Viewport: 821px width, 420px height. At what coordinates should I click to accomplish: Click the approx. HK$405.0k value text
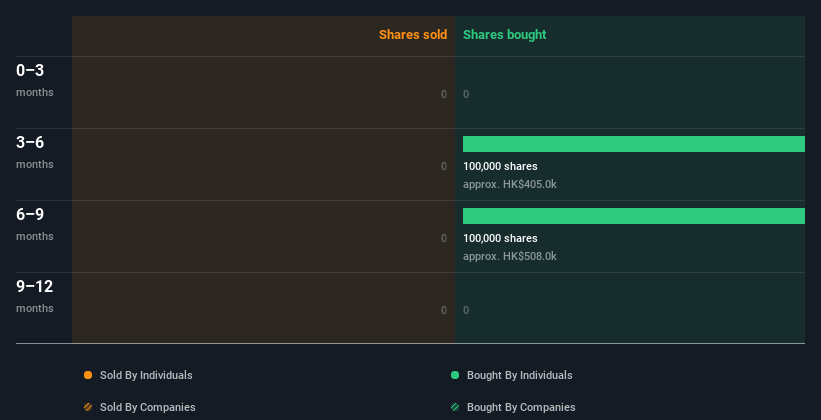tap(509, 184)
